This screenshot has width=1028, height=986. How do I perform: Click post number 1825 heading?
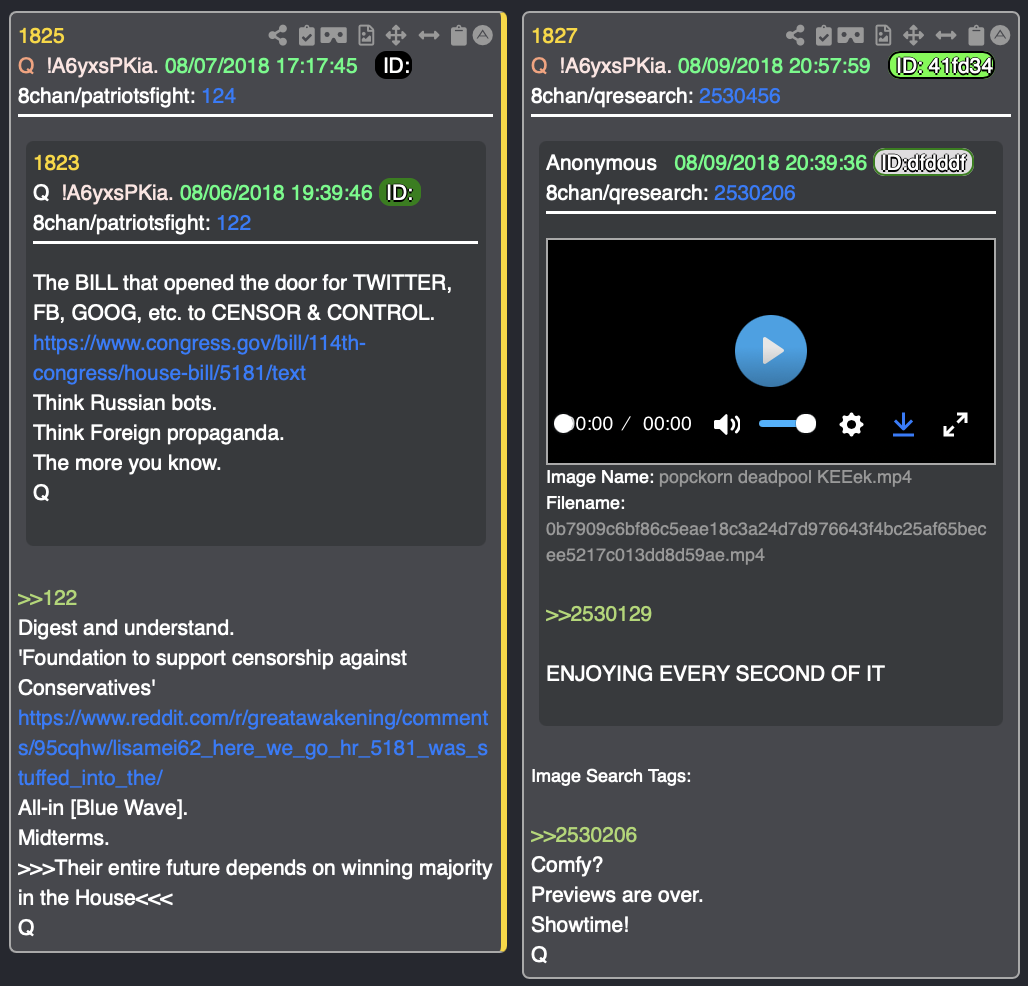click(x=41, y=35)
